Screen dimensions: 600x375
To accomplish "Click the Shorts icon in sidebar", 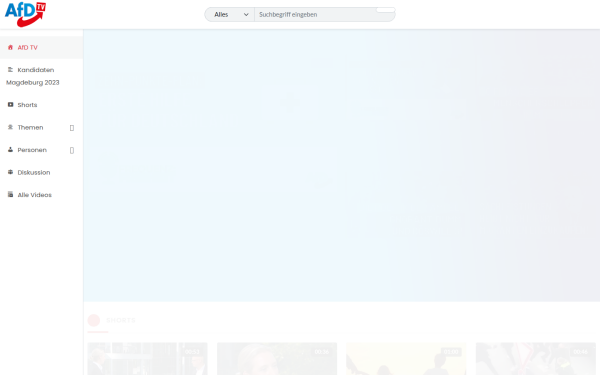I will [10, 104].
